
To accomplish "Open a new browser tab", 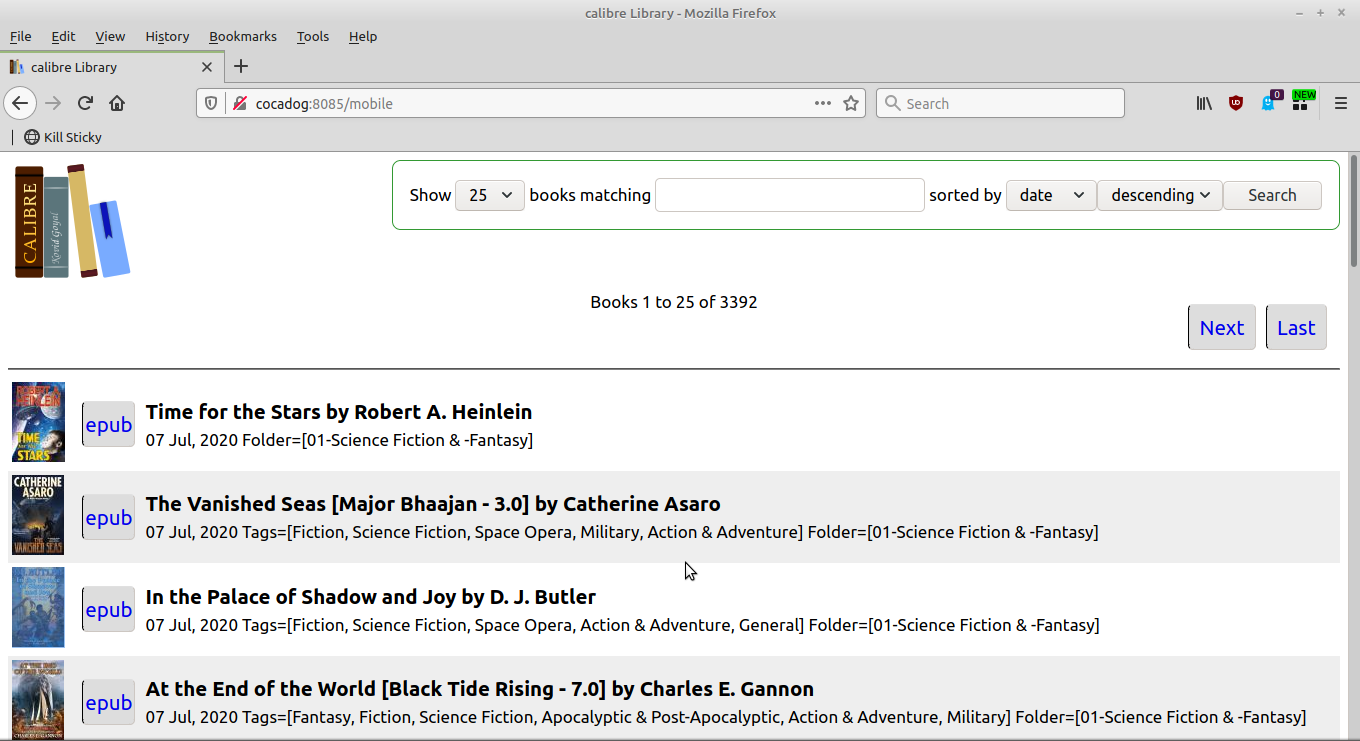I will (x=240, y=67).
